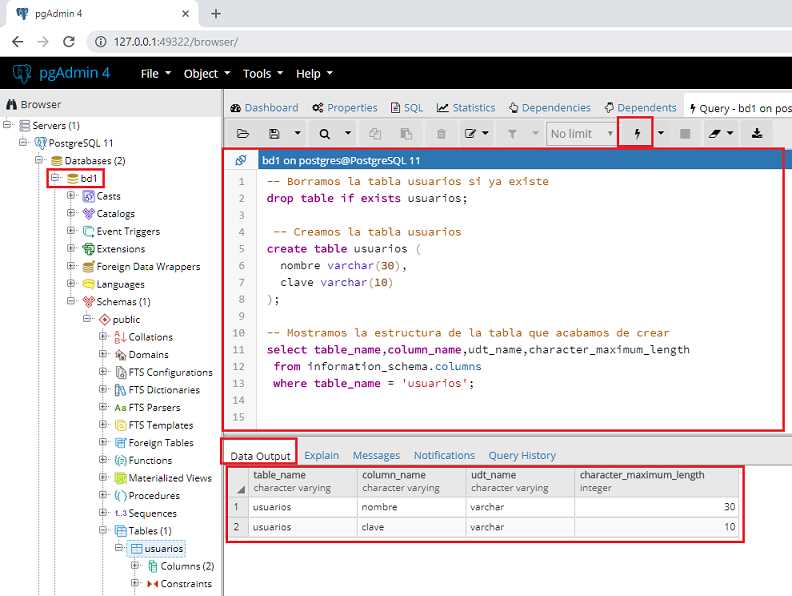The image size is (792, 596).
Task: Expand the Casts node
Action: (71, 195)
